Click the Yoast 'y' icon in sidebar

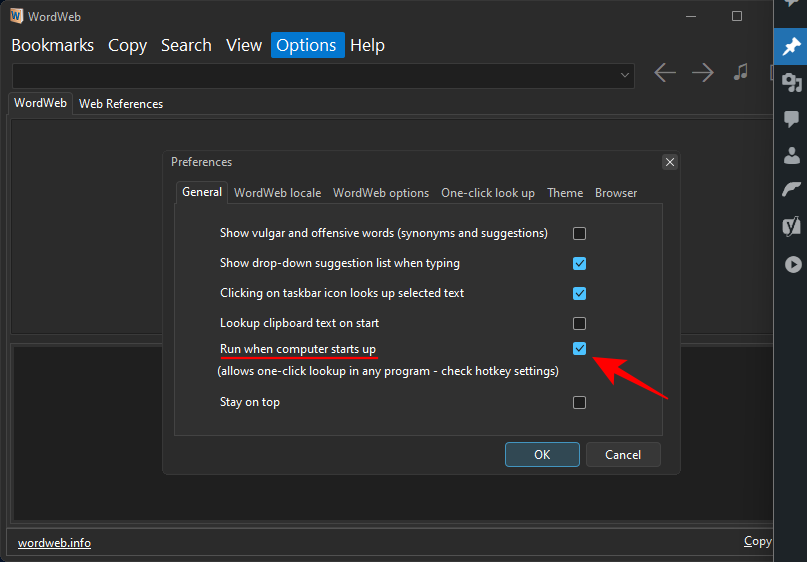click(791, 227)
